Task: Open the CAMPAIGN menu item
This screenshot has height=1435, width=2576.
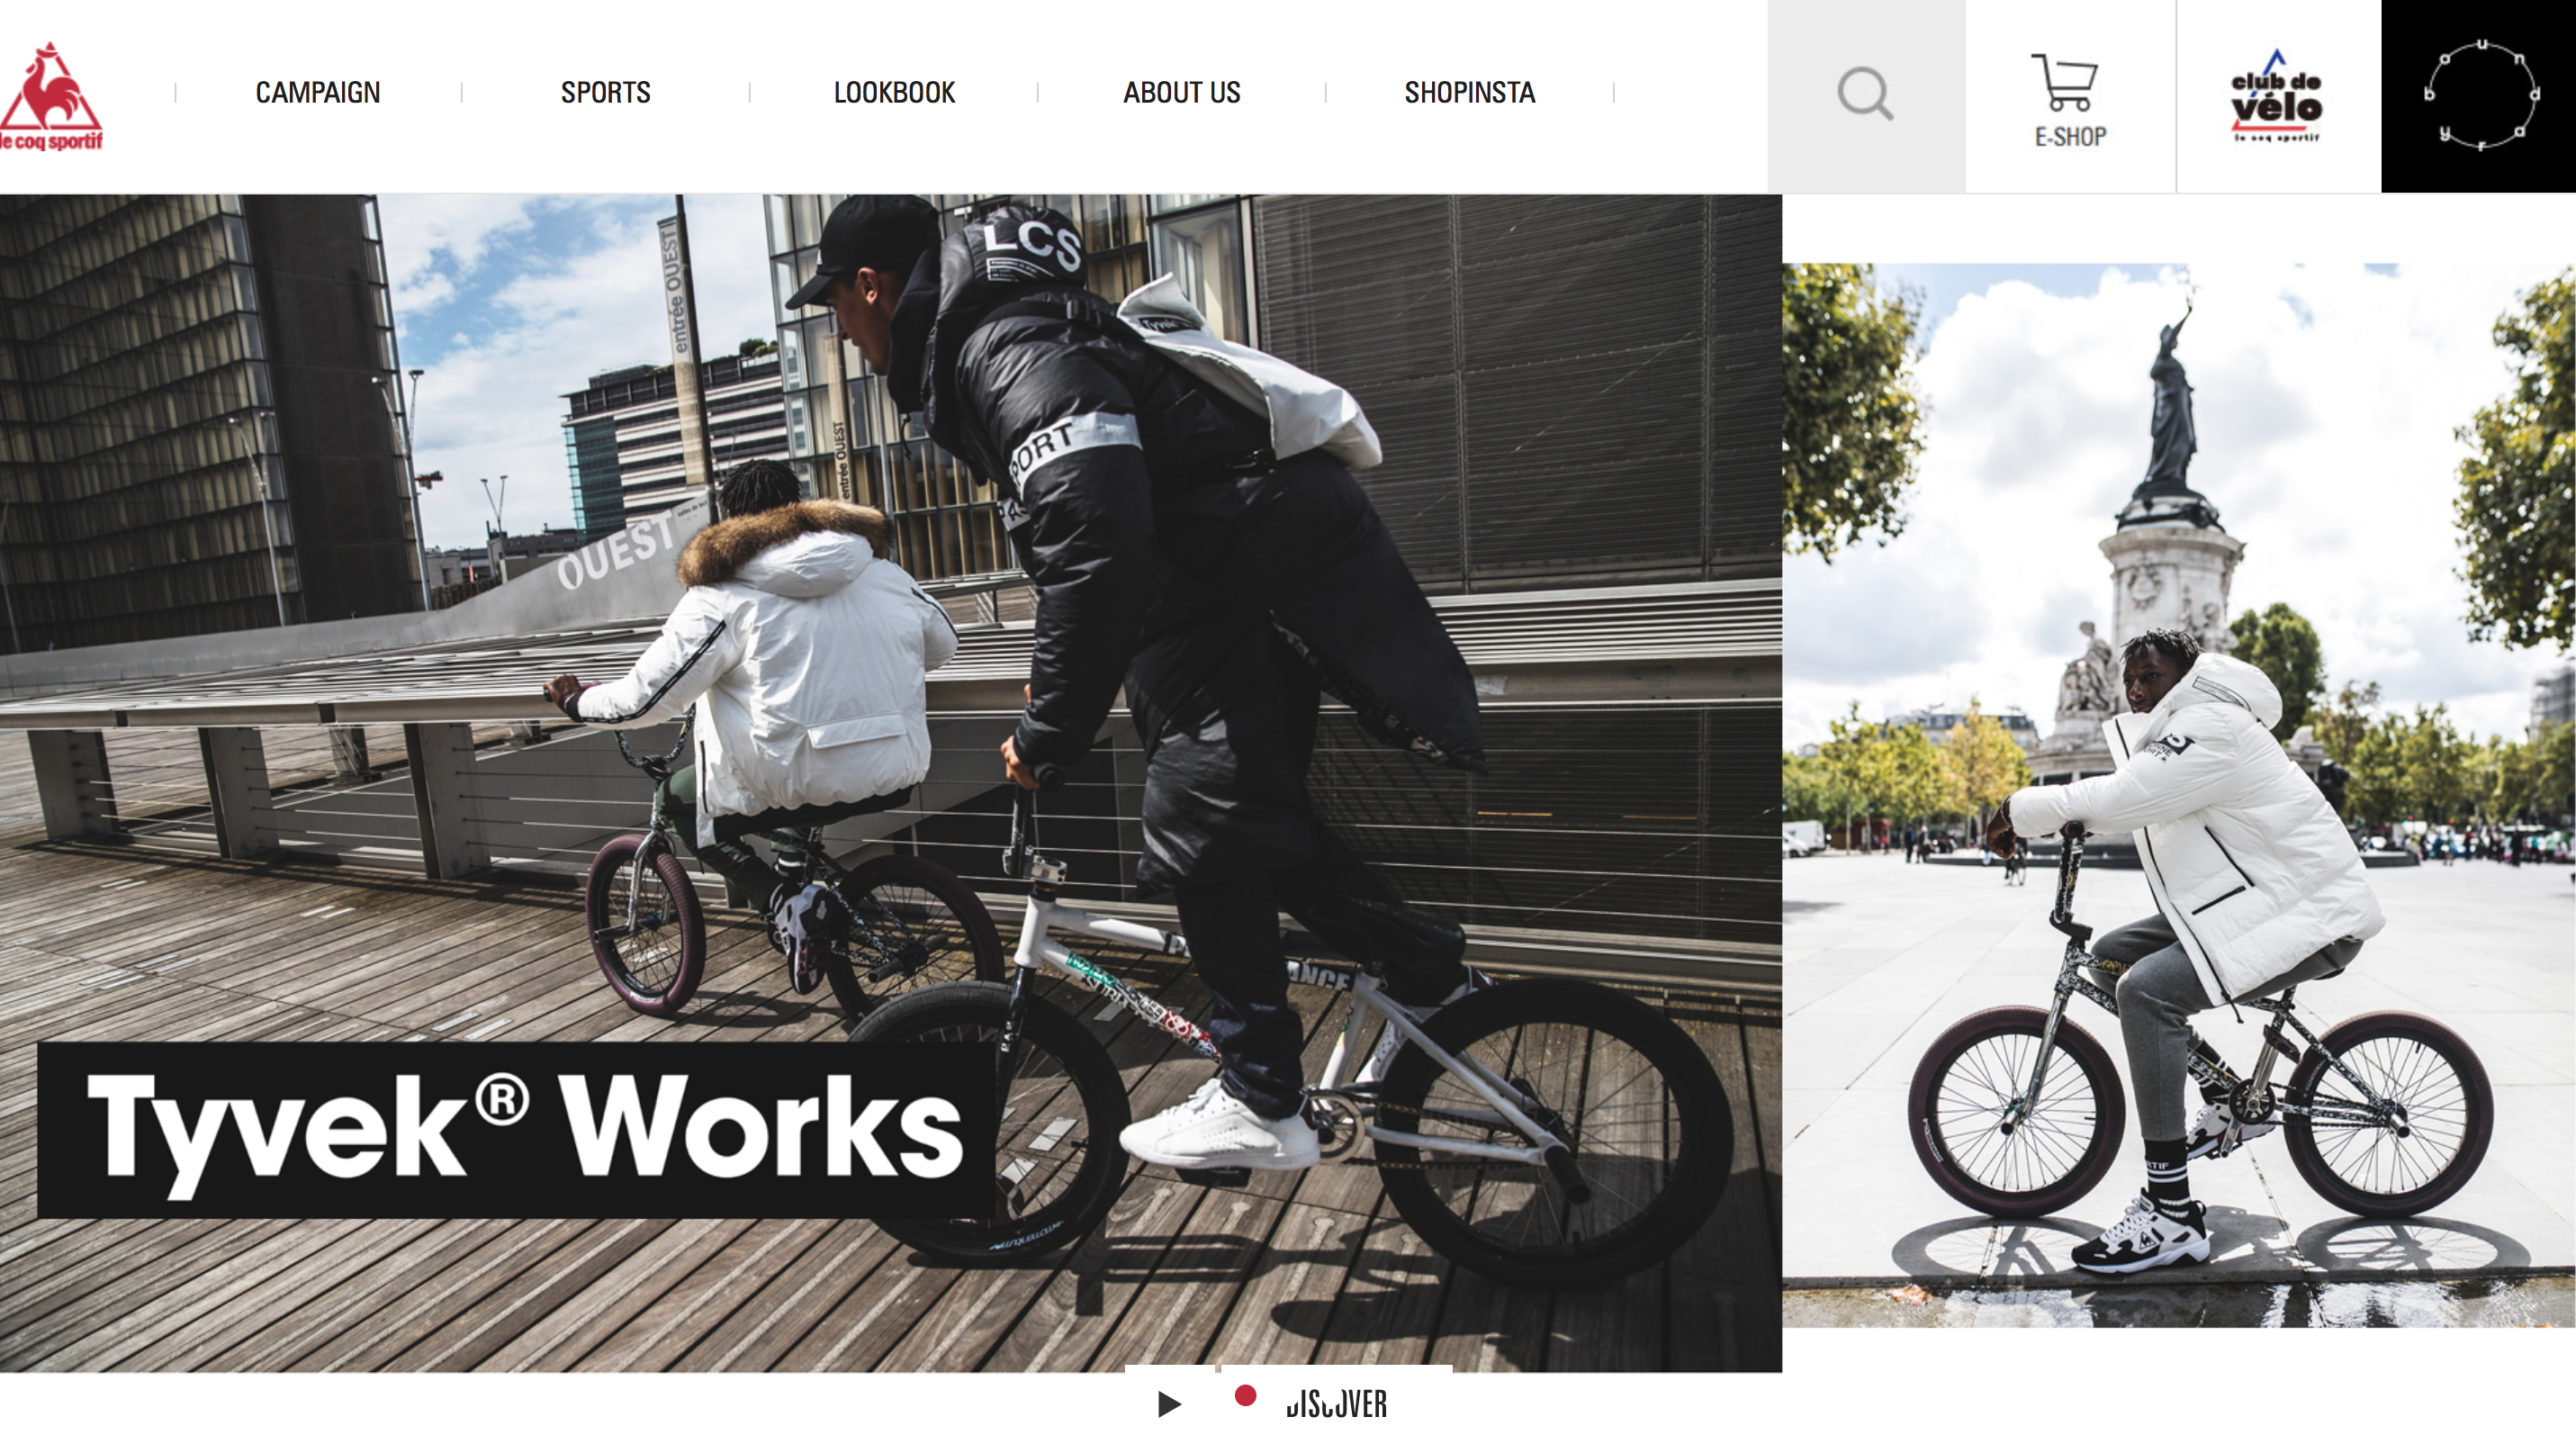Action: (x=318, y=93)
